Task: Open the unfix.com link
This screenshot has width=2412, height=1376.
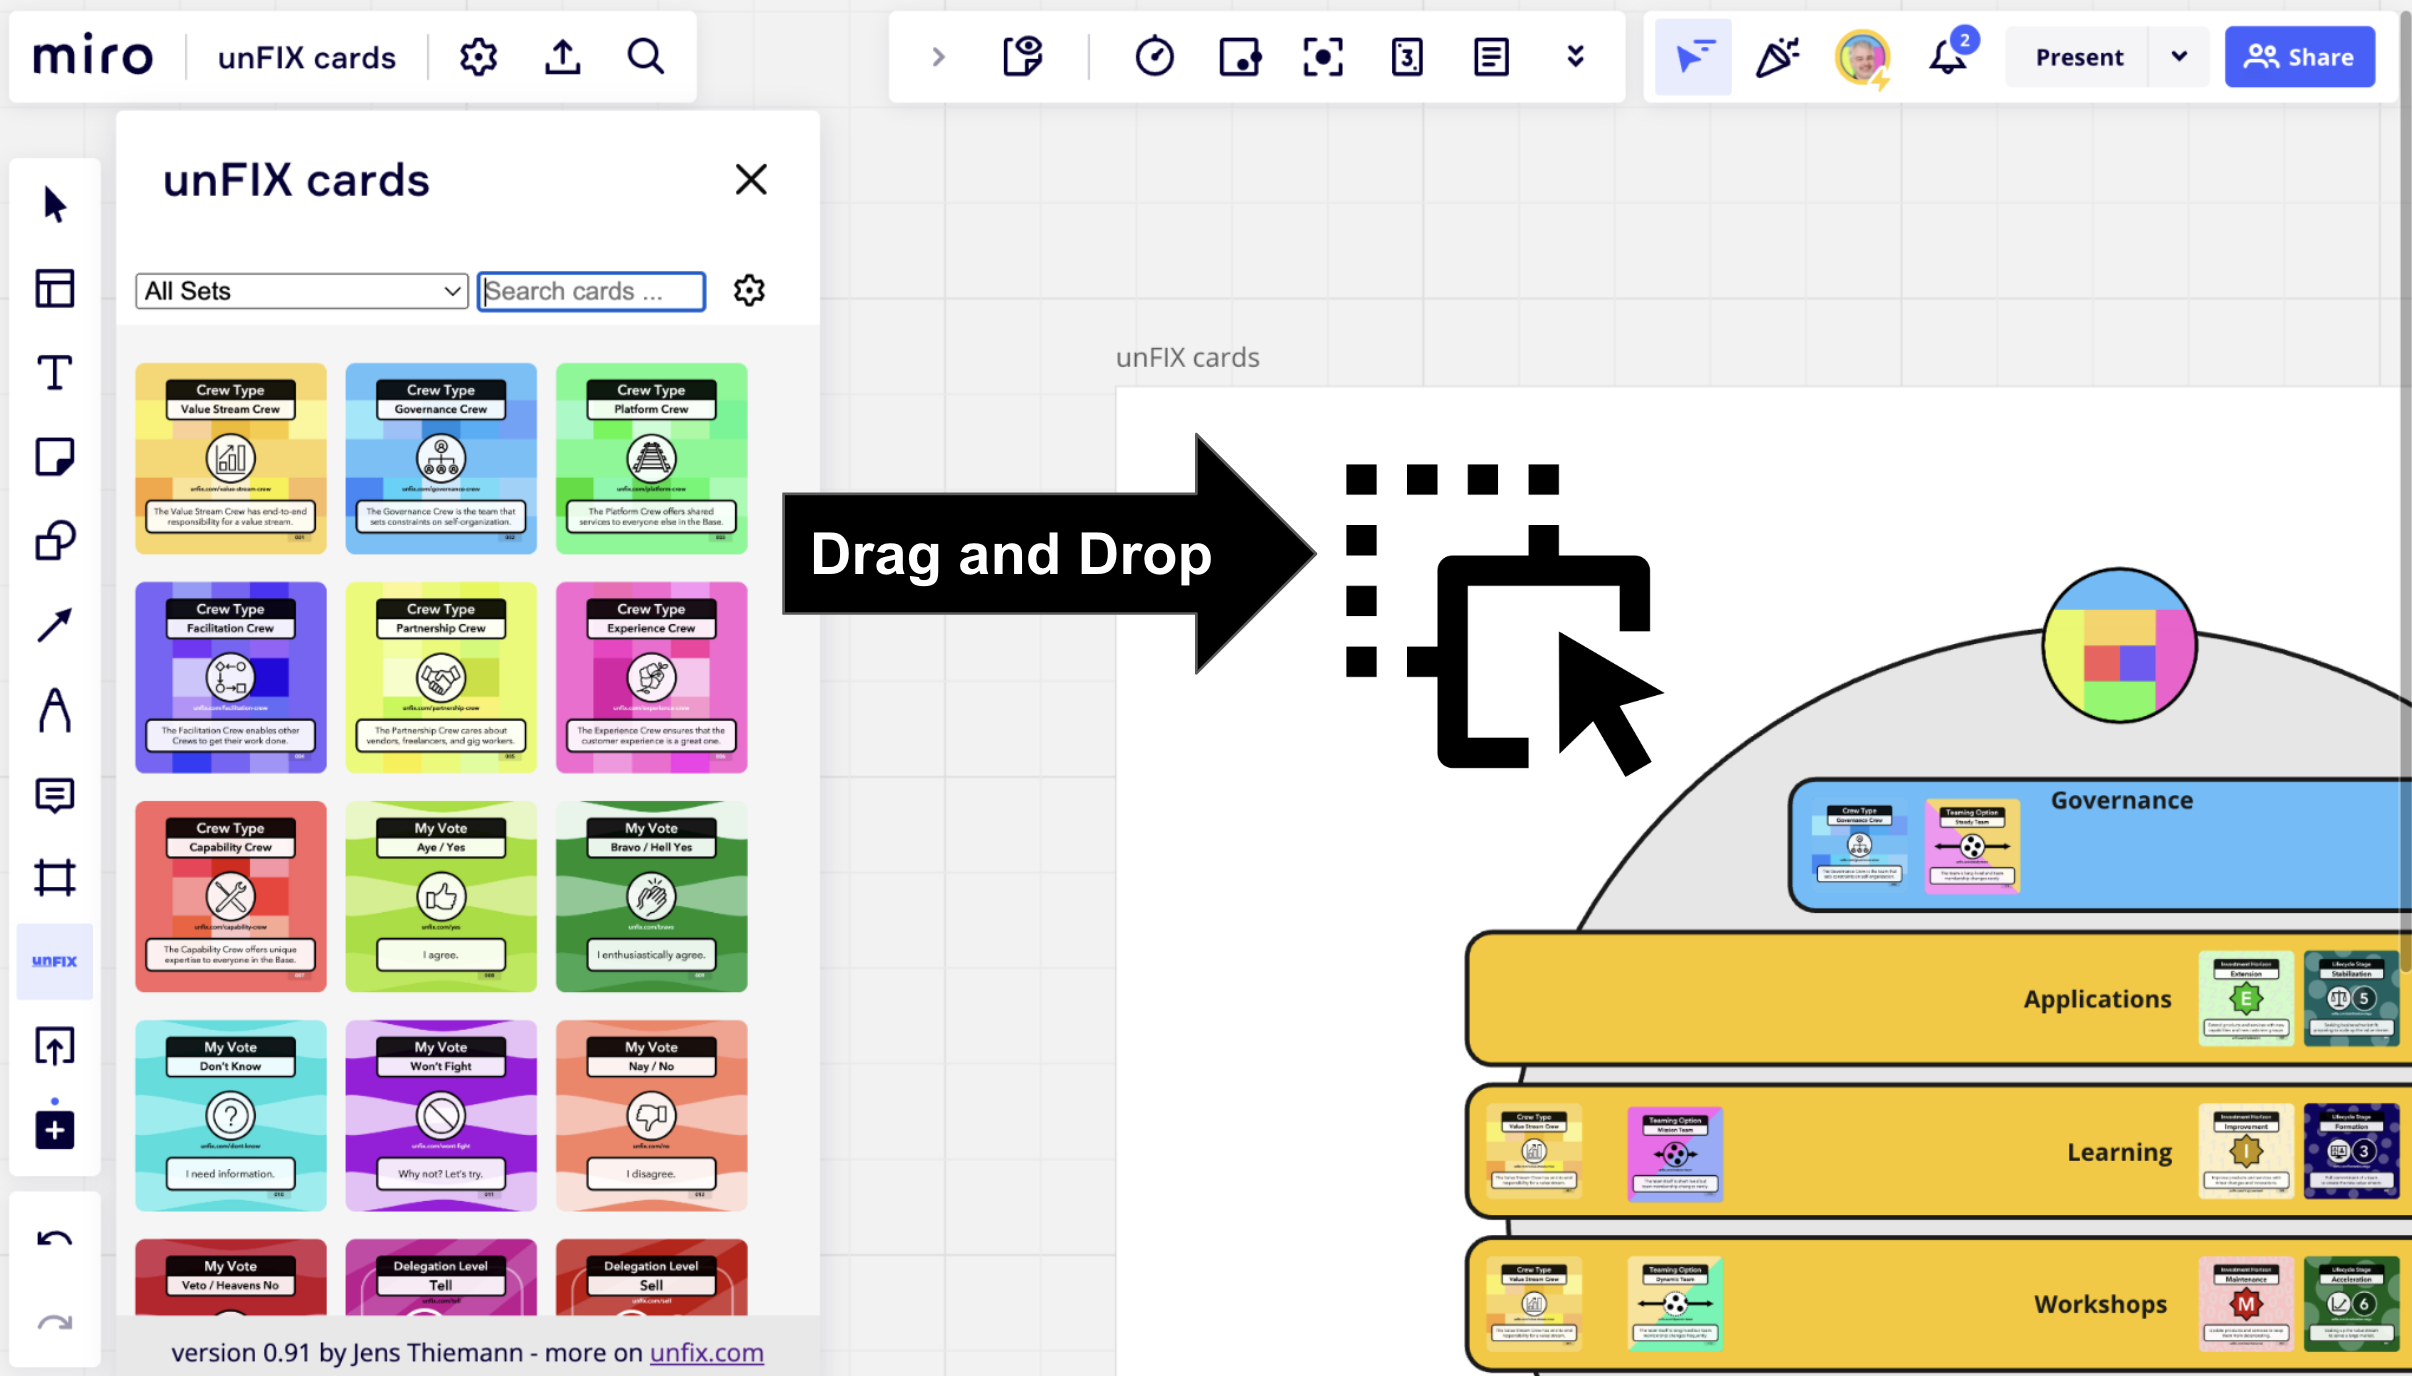Action: tap(707, 1353)
